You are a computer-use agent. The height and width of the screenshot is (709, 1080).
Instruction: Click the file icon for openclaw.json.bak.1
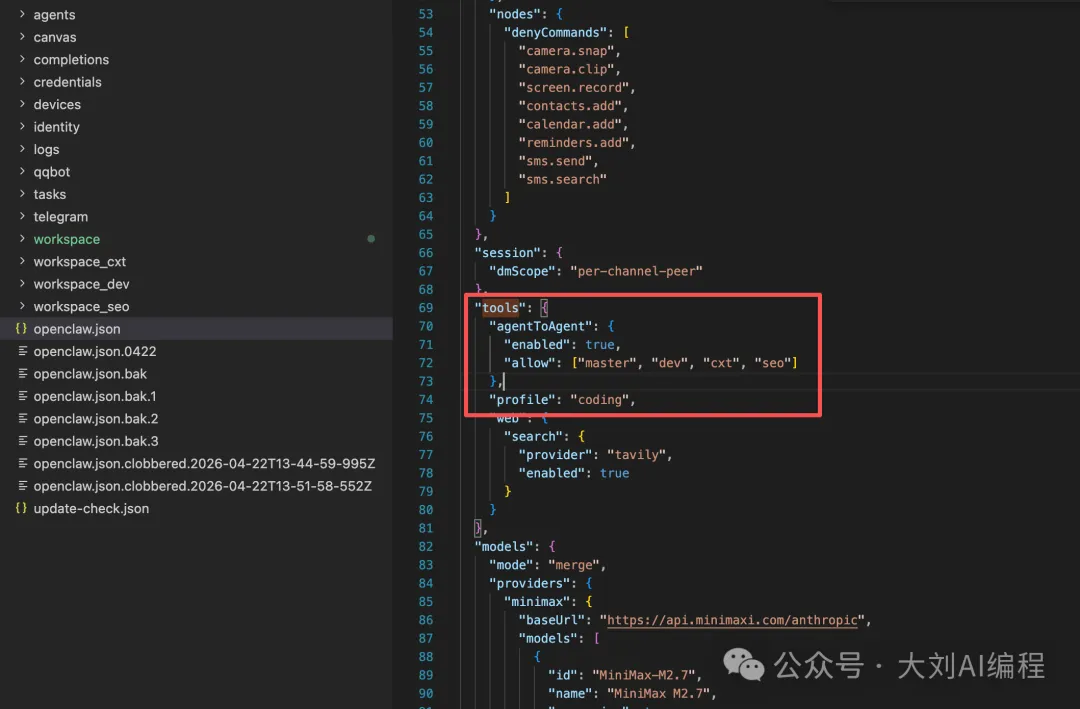point(22,397)
